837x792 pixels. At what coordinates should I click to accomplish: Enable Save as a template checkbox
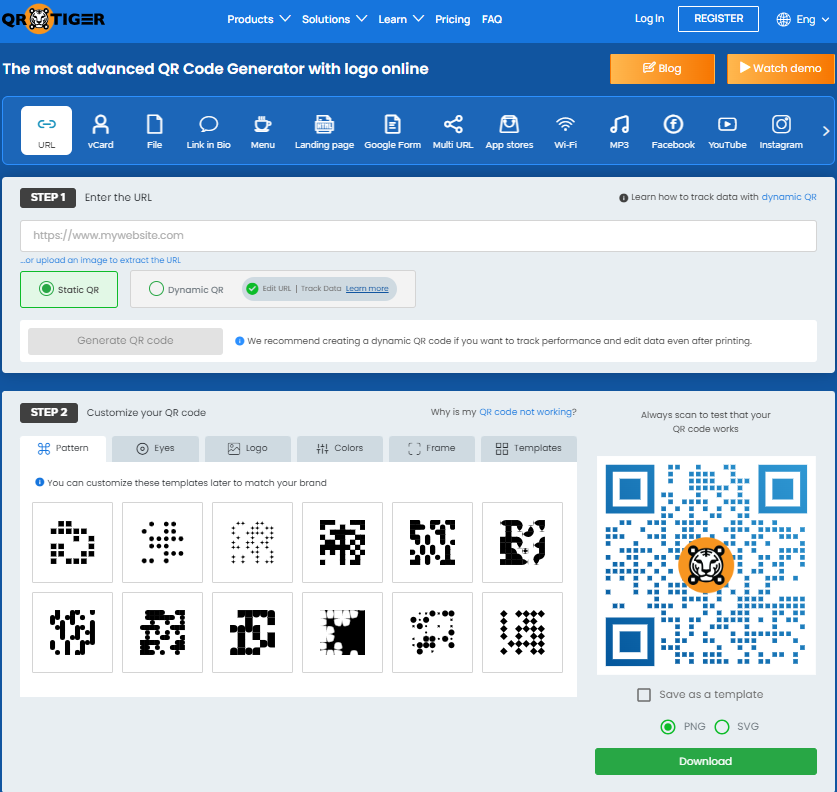click(x=644, y=695)
